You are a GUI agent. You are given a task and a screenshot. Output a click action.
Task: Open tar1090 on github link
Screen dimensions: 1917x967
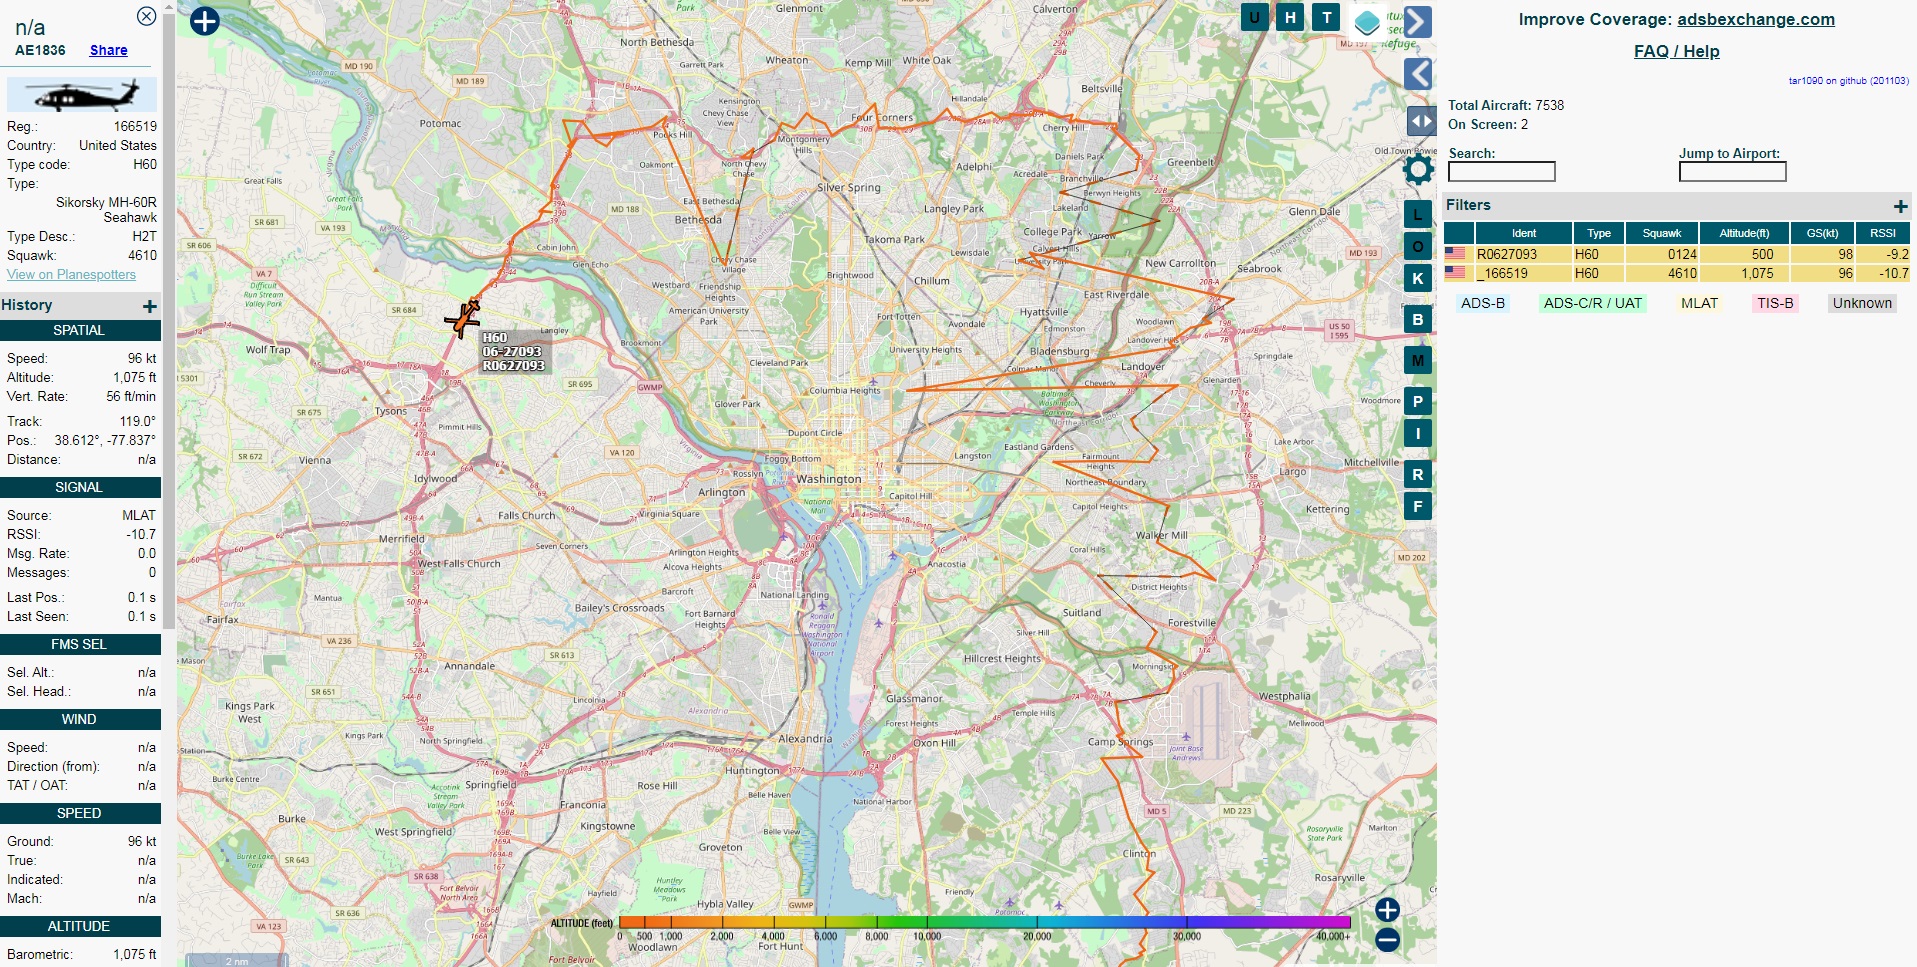[1848, 81]
